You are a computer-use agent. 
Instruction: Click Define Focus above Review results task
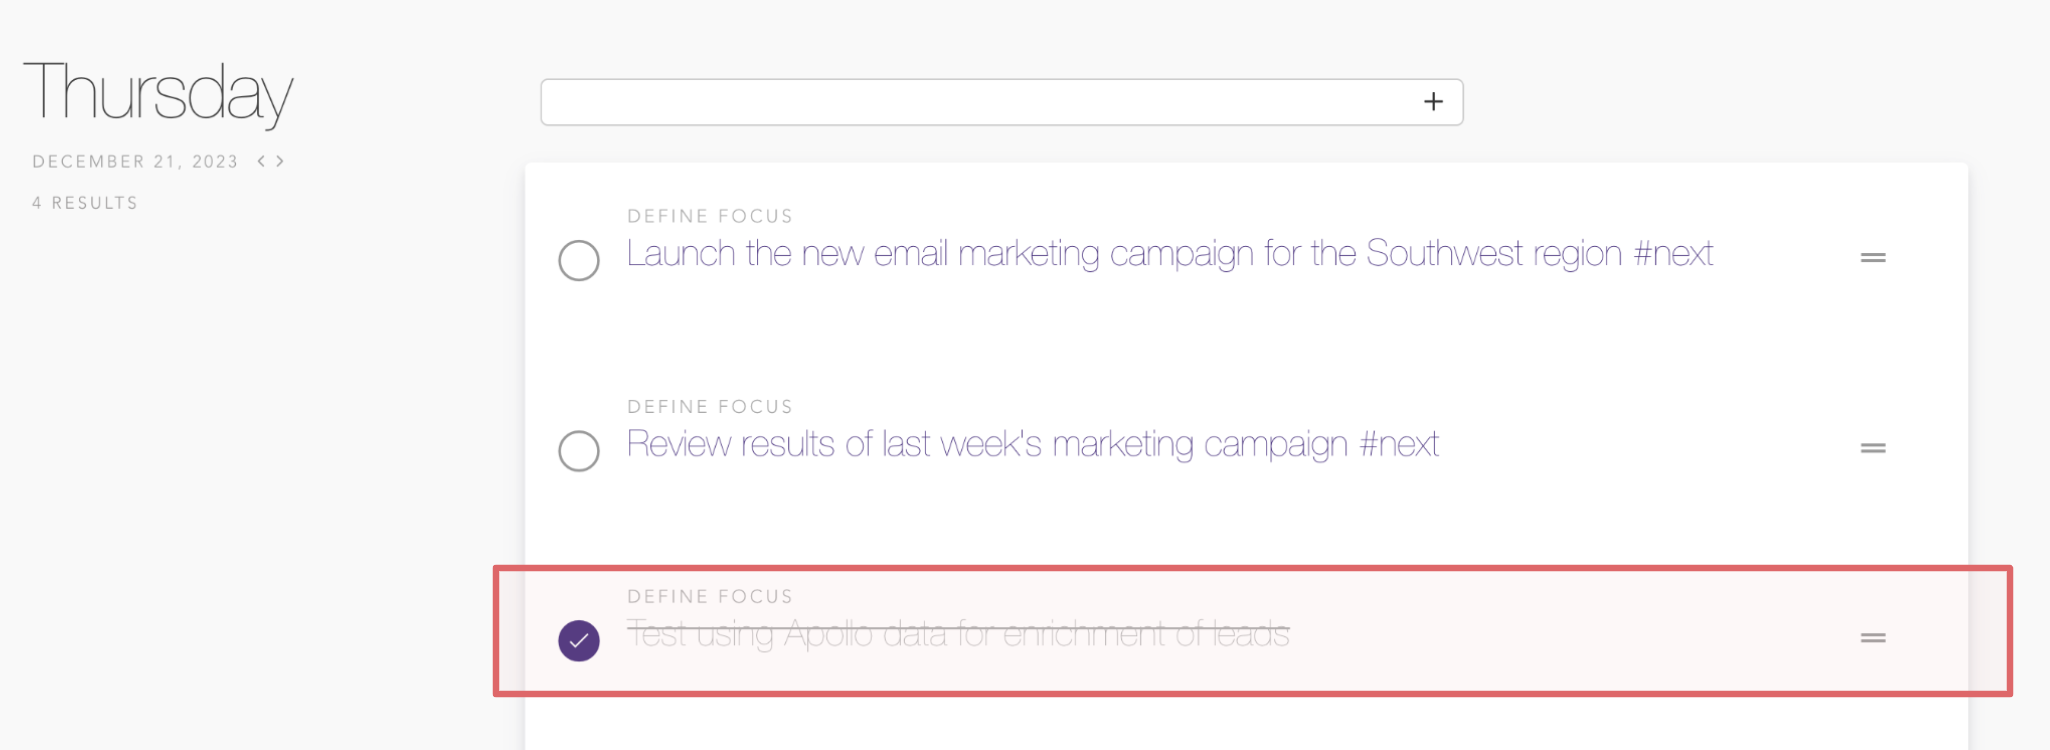tap(710, 407)
